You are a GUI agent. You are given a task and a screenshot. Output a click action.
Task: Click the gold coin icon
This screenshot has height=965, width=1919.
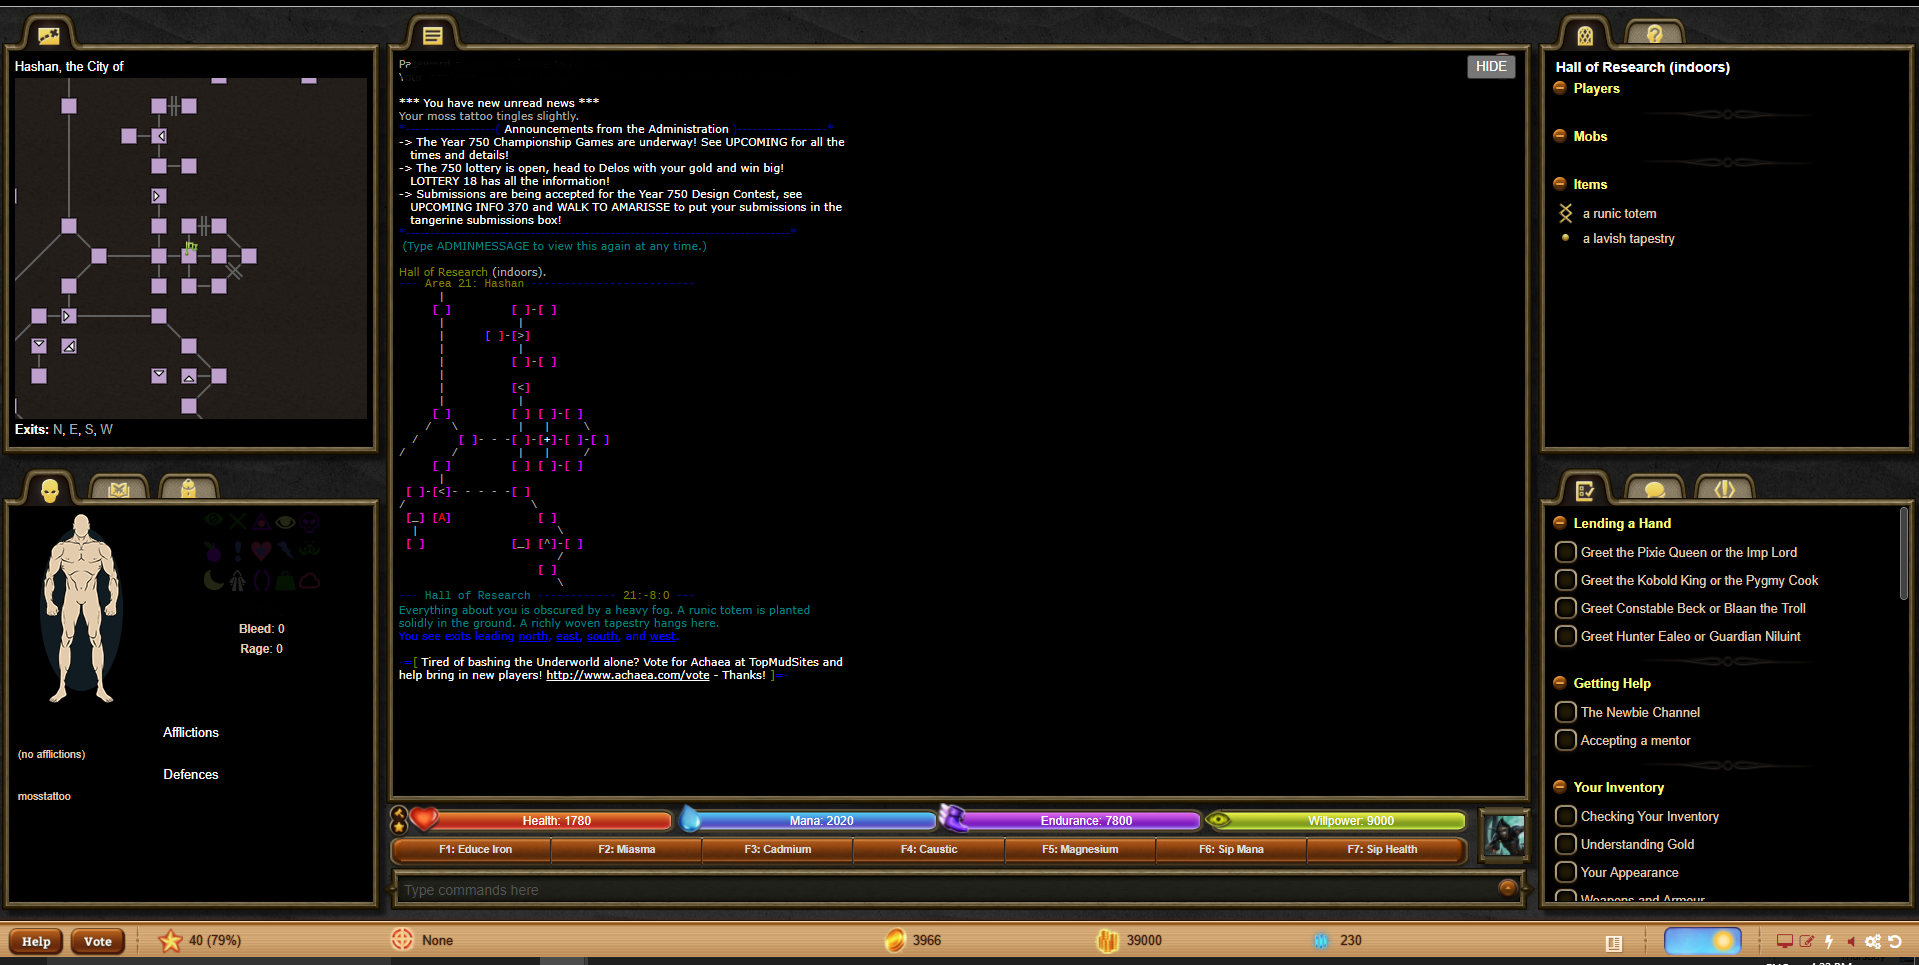coord(895,940)
